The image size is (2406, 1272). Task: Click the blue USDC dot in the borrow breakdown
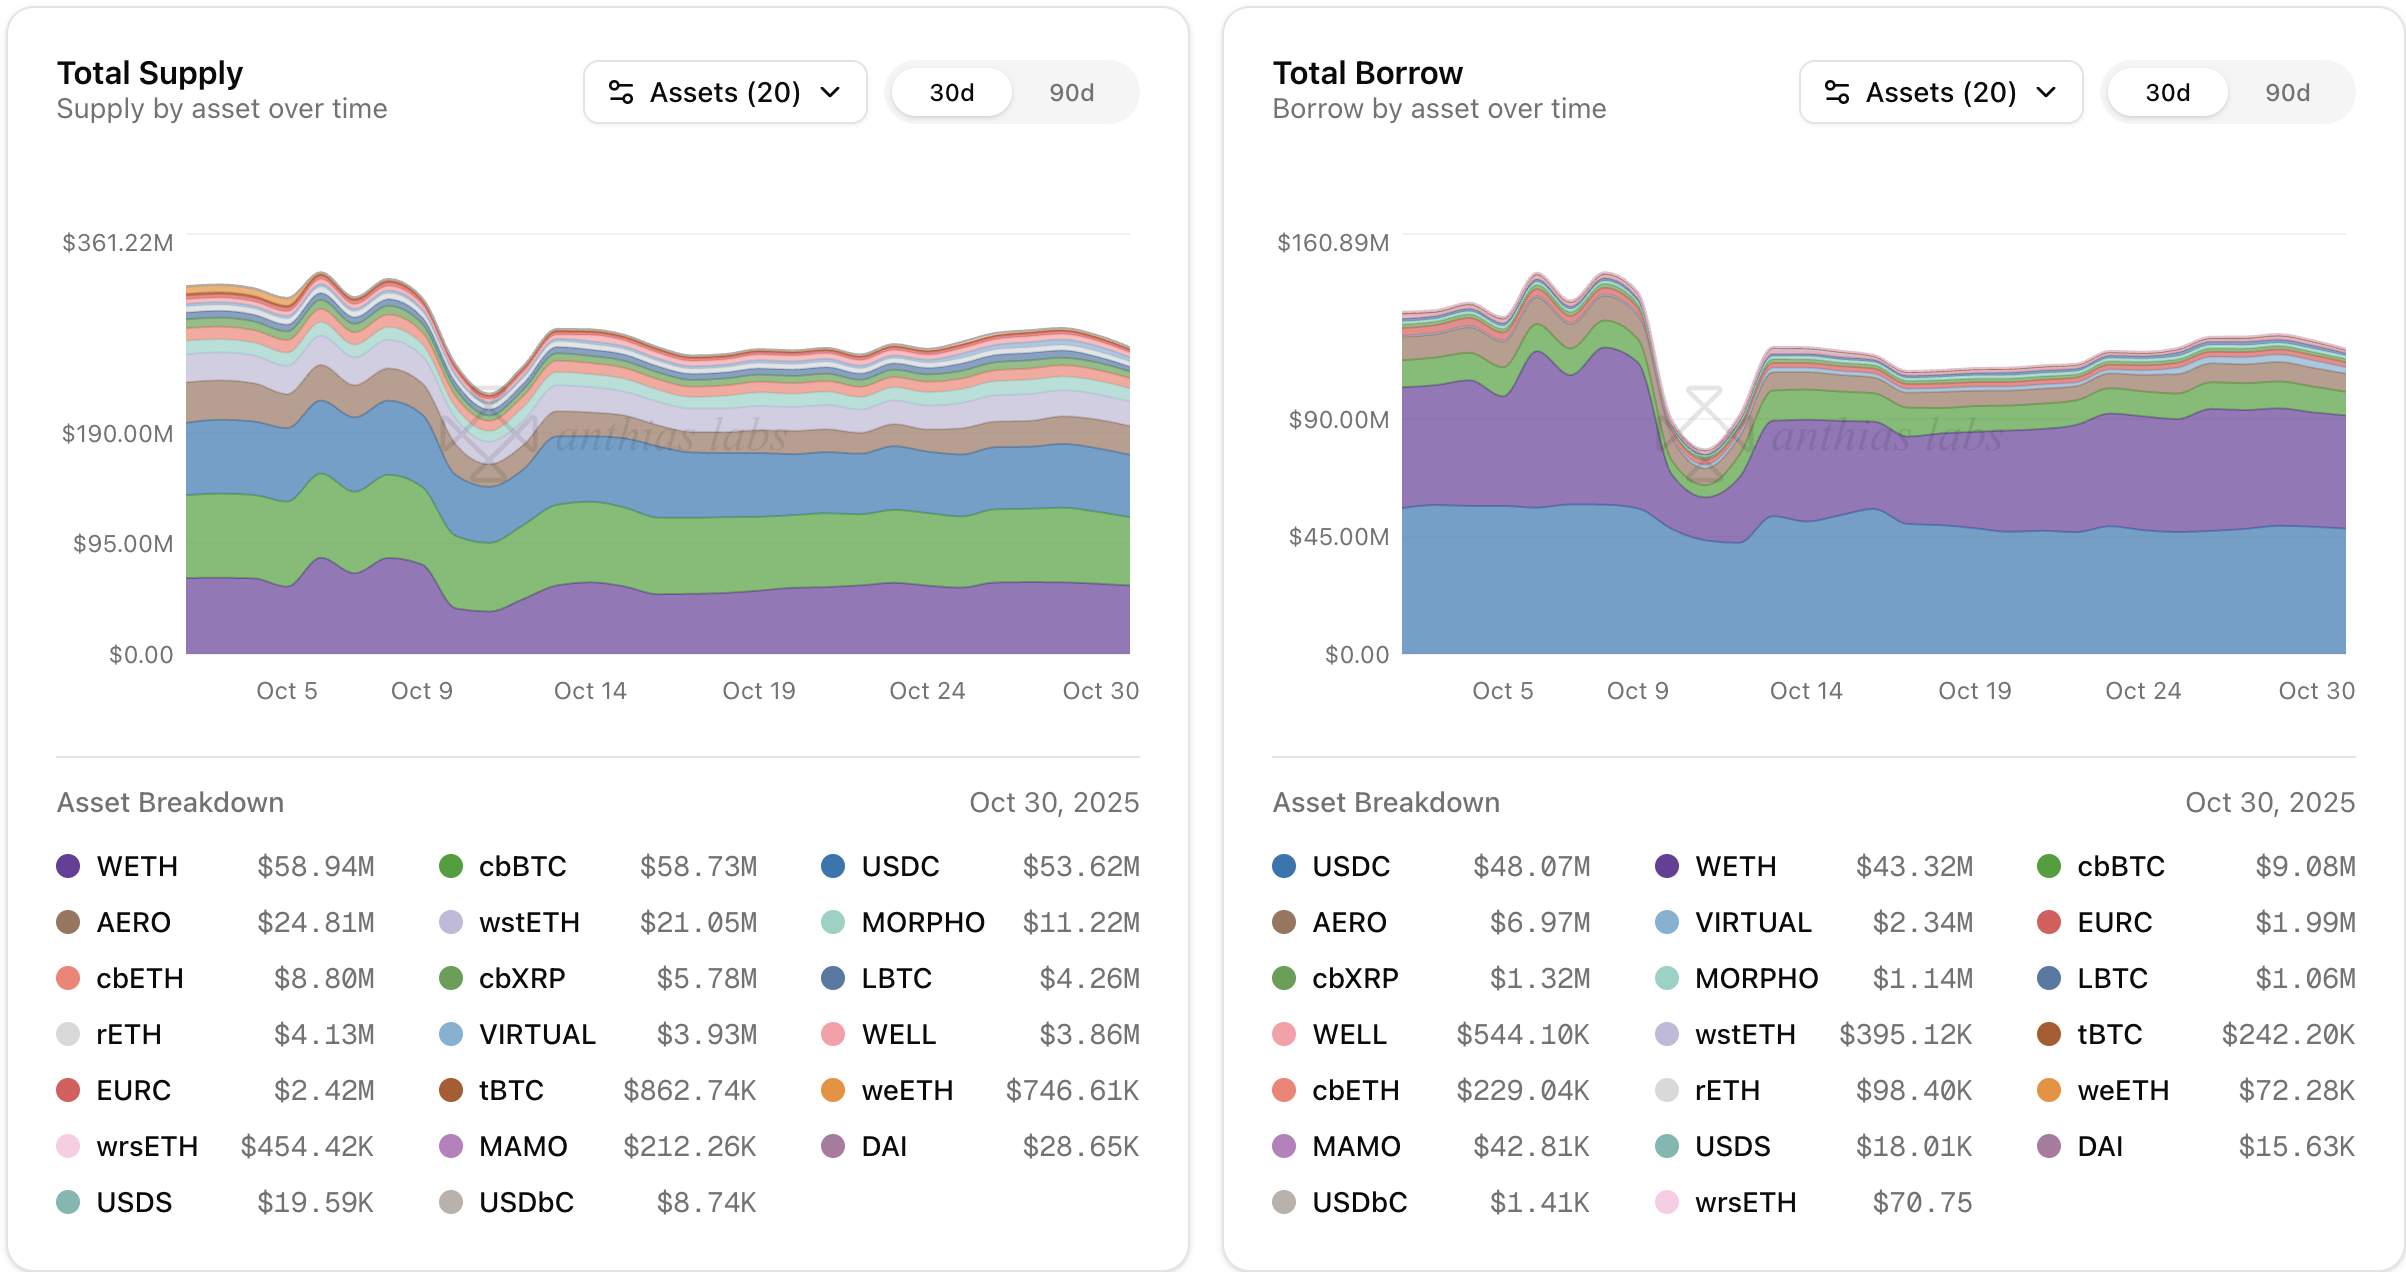1284,866
